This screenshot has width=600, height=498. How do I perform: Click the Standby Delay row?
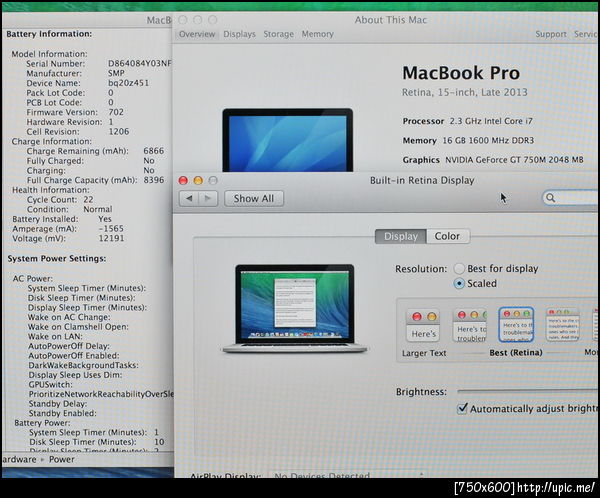click(58, 403)
